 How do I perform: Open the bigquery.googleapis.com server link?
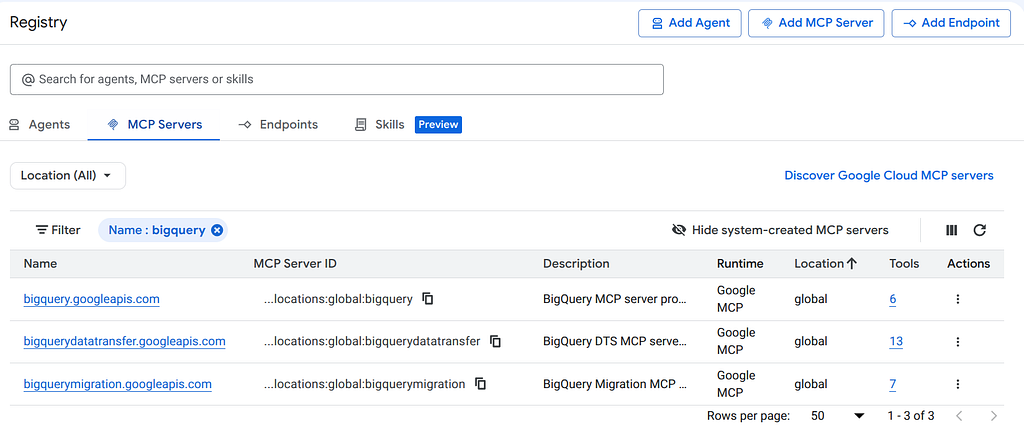click(91, 299)
